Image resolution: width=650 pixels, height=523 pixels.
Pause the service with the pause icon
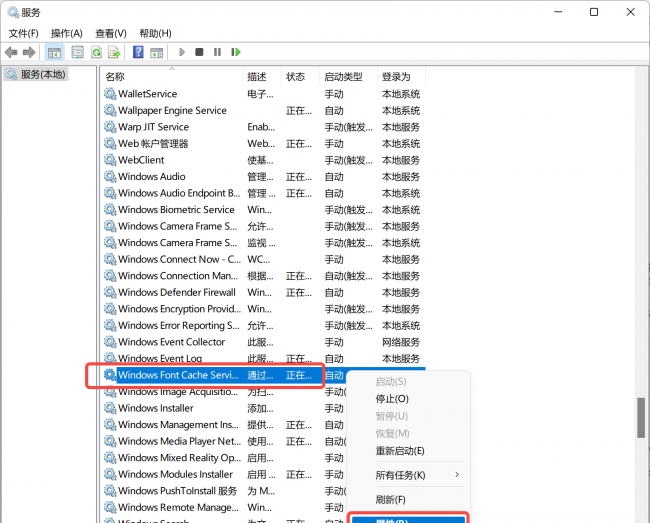pyautogui.click(x=217, y=52)
